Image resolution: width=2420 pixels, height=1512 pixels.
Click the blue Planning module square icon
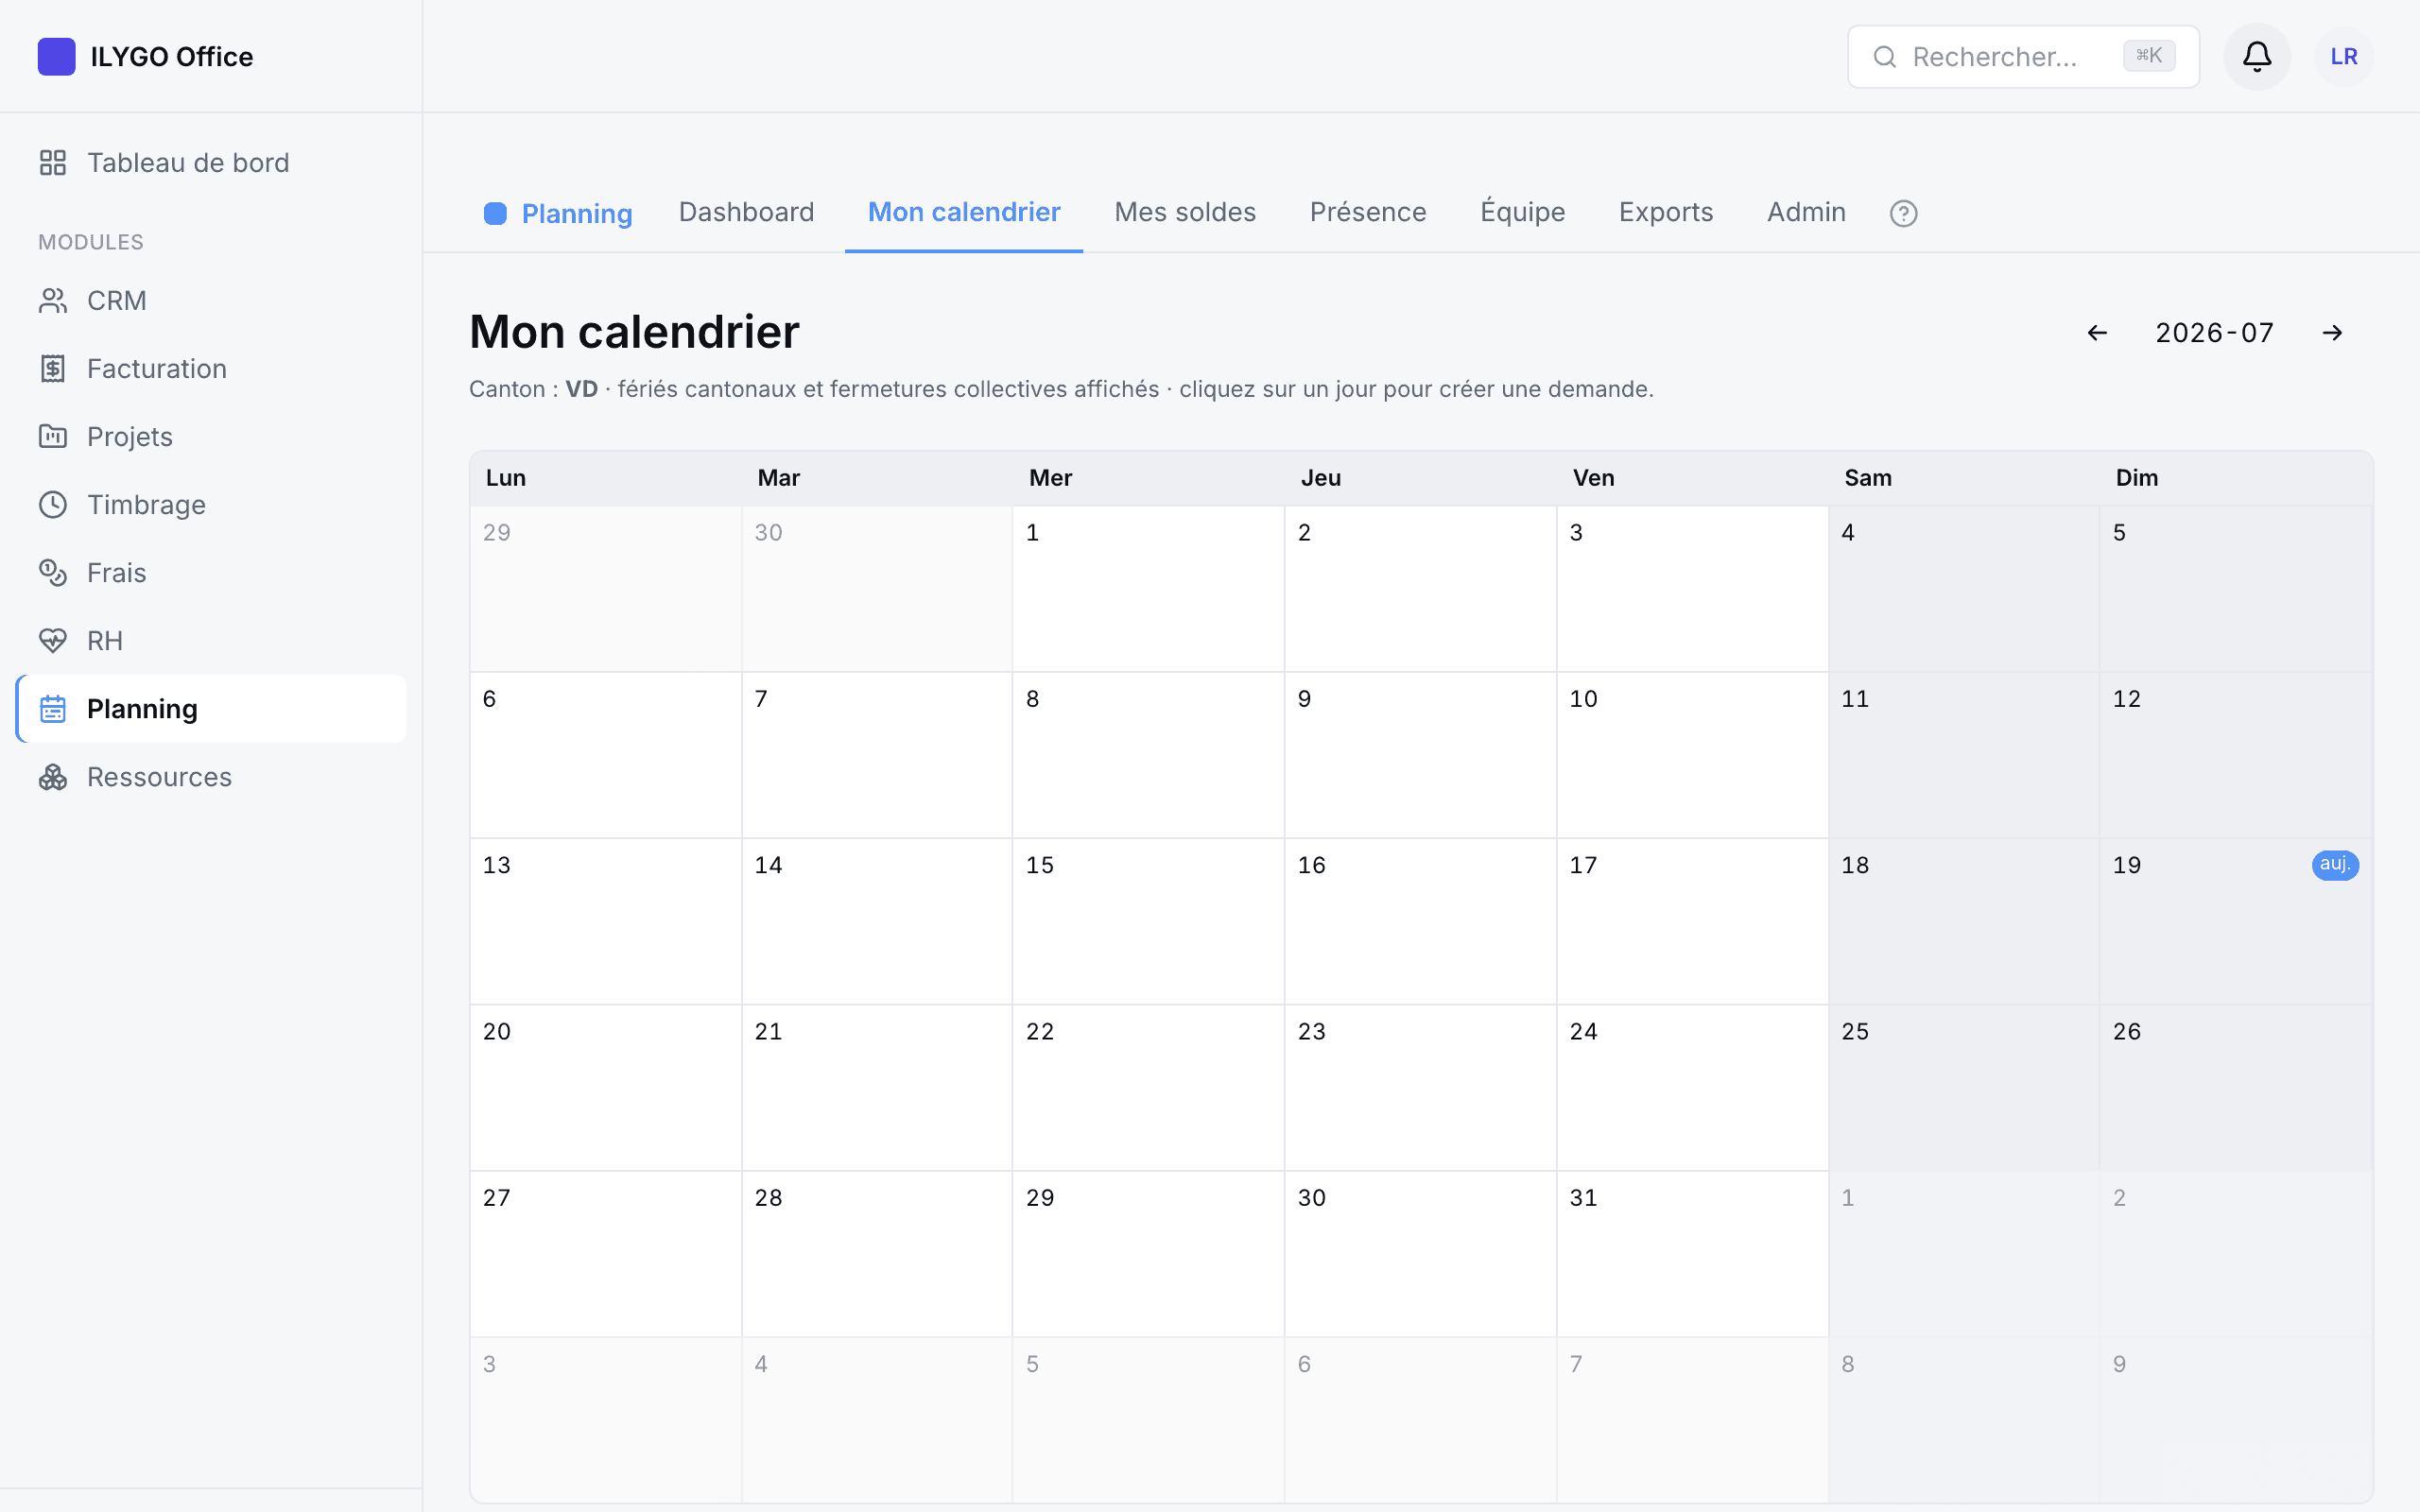point(495,213)
